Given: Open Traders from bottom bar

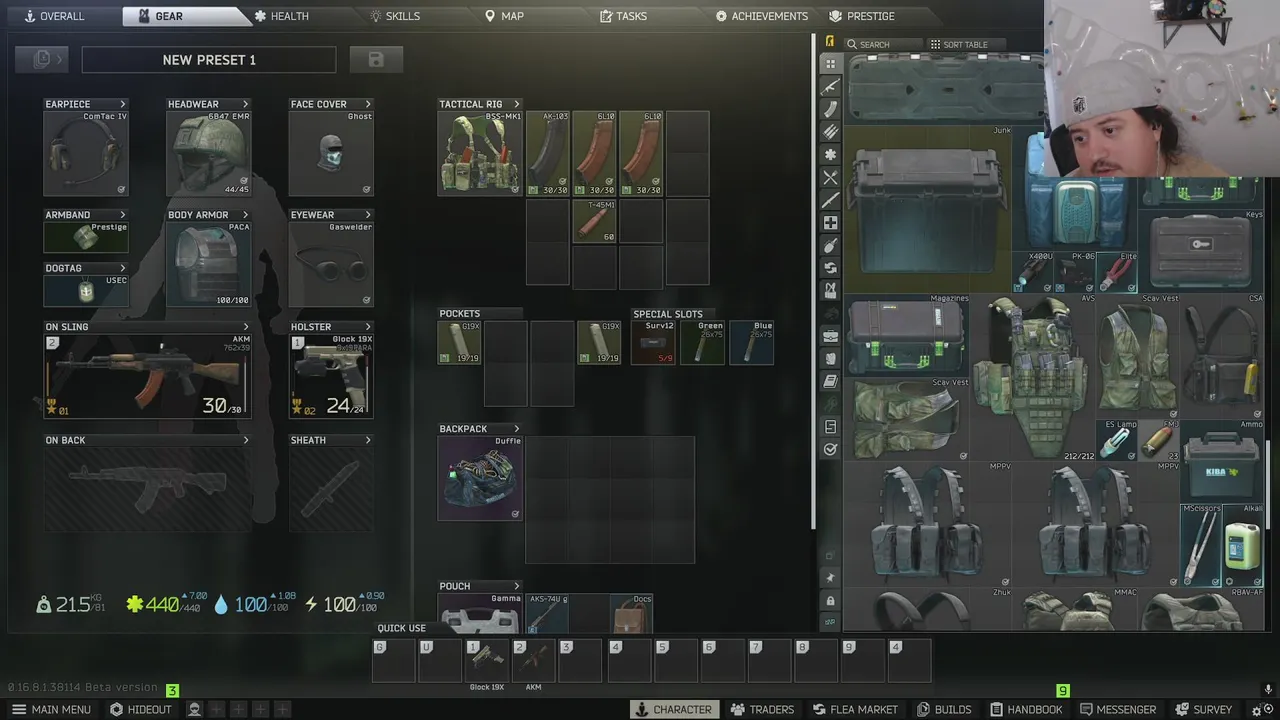Looking at the screenshot, I should pos(762,709).
